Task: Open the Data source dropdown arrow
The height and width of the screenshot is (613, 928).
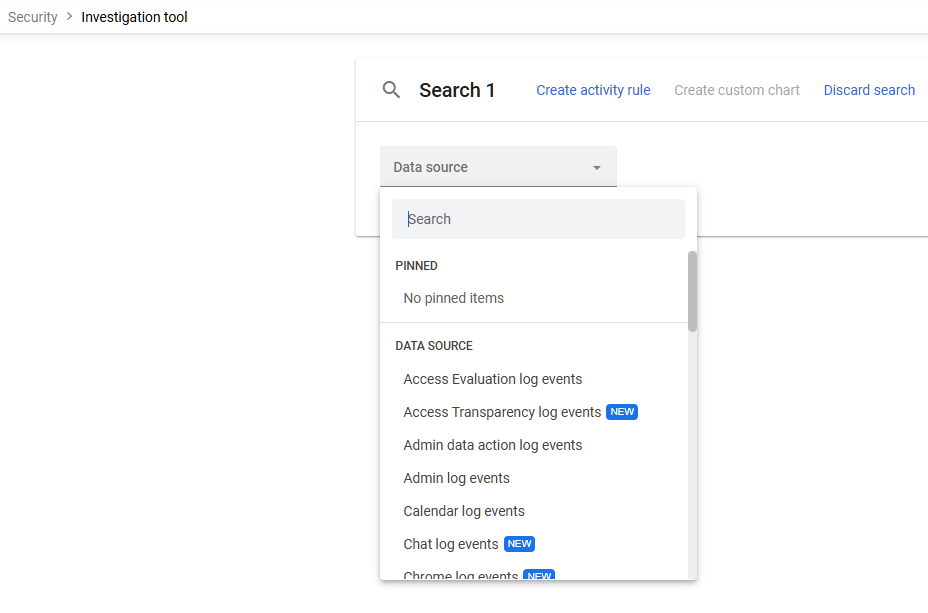Action: click(x=597, y=167)
